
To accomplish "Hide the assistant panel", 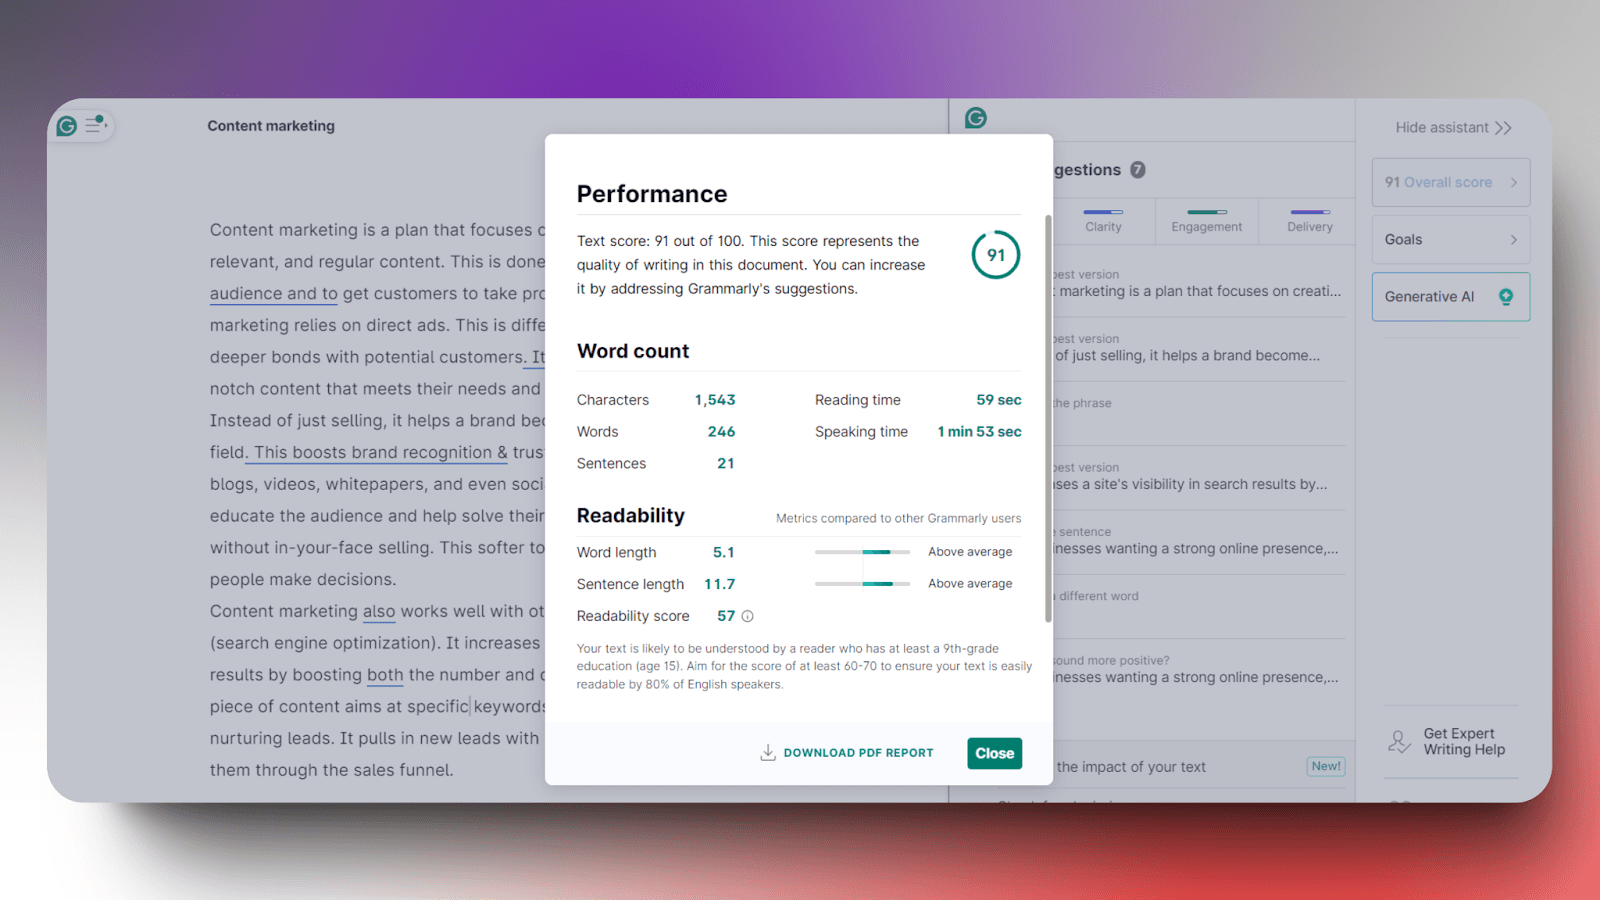I will [1453, 128].
